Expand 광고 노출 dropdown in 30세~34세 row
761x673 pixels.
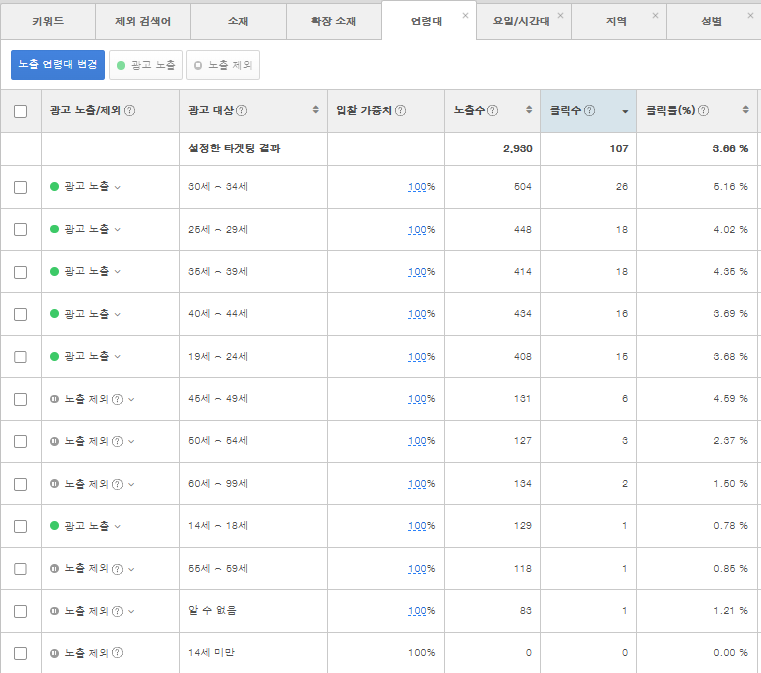coord(117,187)
